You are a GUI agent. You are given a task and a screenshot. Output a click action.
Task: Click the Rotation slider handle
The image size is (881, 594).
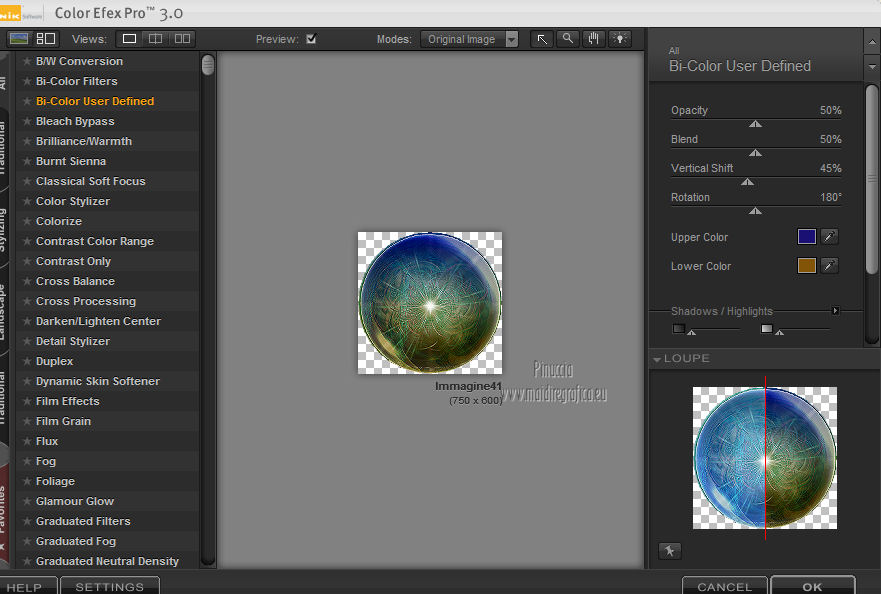coord(755,211)
